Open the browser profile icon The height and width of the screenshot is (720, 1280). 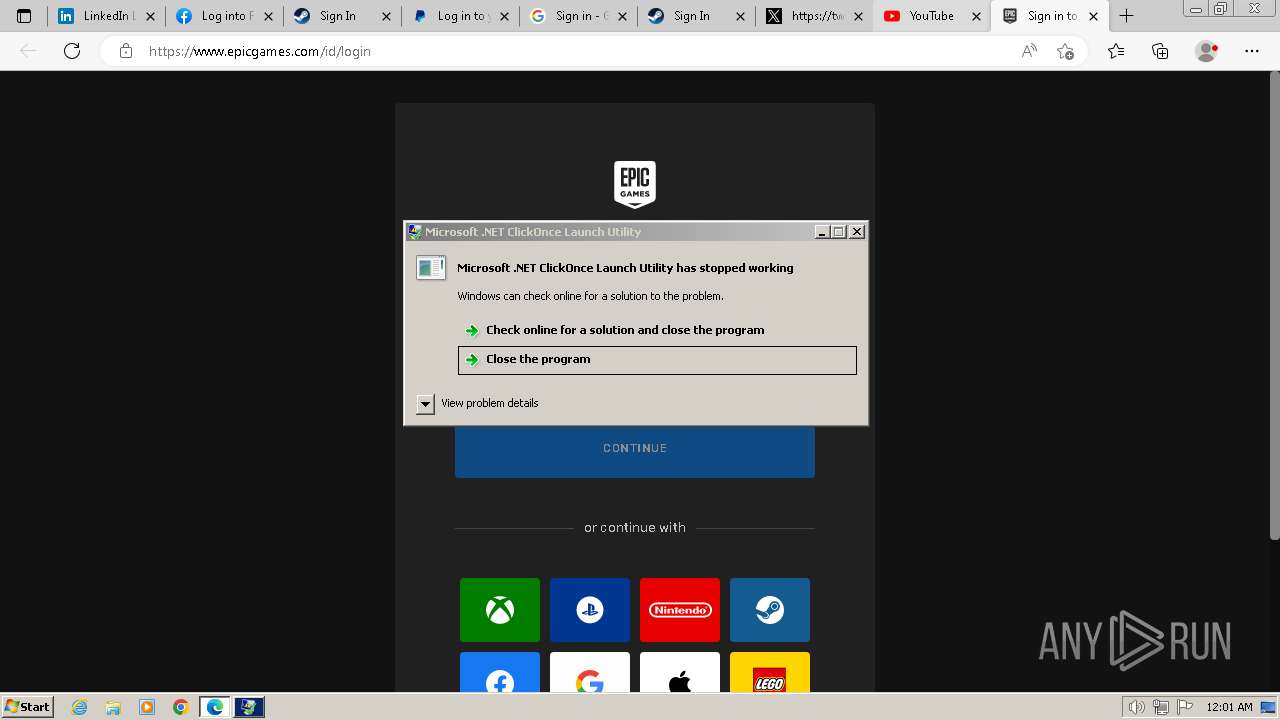[1206, 51]
